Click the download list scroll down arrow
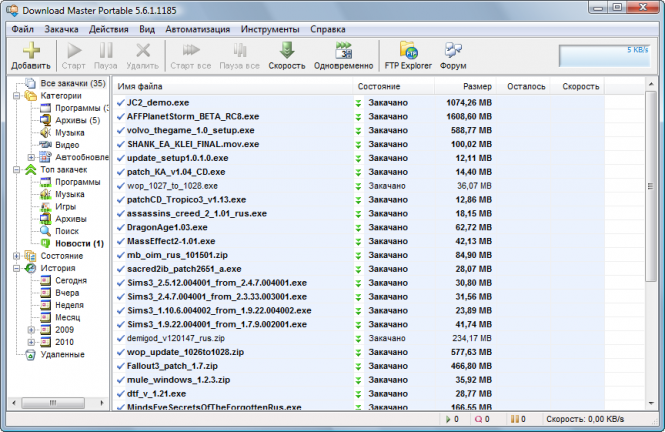 click(651, 403)
